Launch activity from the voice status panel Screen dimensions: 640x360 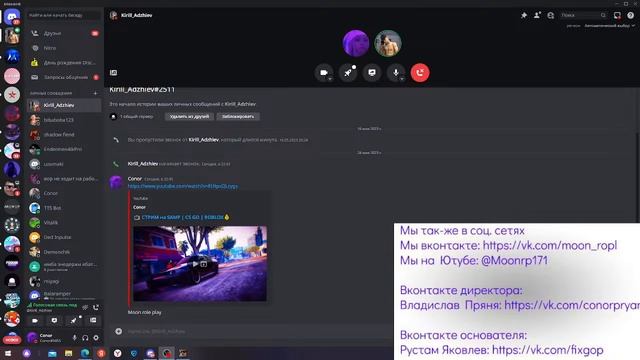point(73,320)
